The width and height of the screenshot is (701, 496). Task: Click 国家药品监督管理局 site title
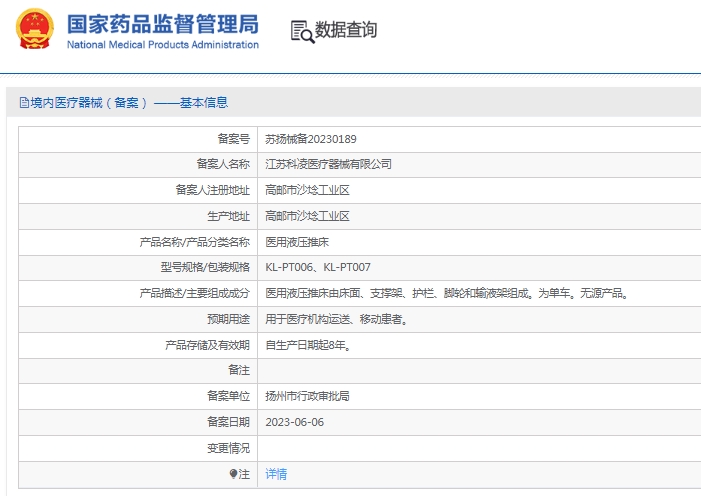click(163, 24)
